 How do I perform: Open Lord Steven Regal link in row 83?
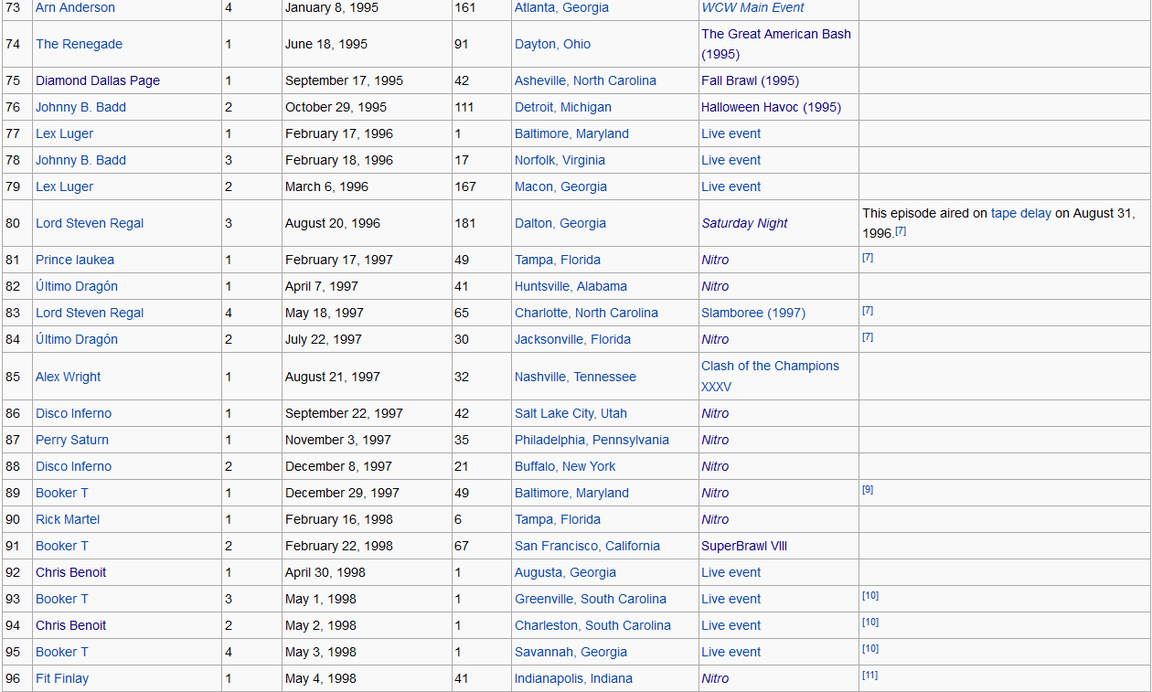pyautogui.click(x=90, y=313)
